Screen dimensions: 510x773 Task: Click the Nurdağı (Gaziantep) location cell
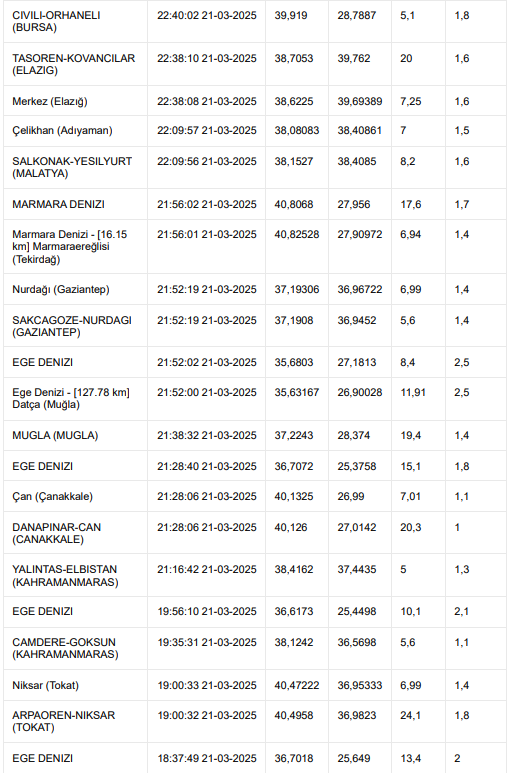tap(75, 289)
